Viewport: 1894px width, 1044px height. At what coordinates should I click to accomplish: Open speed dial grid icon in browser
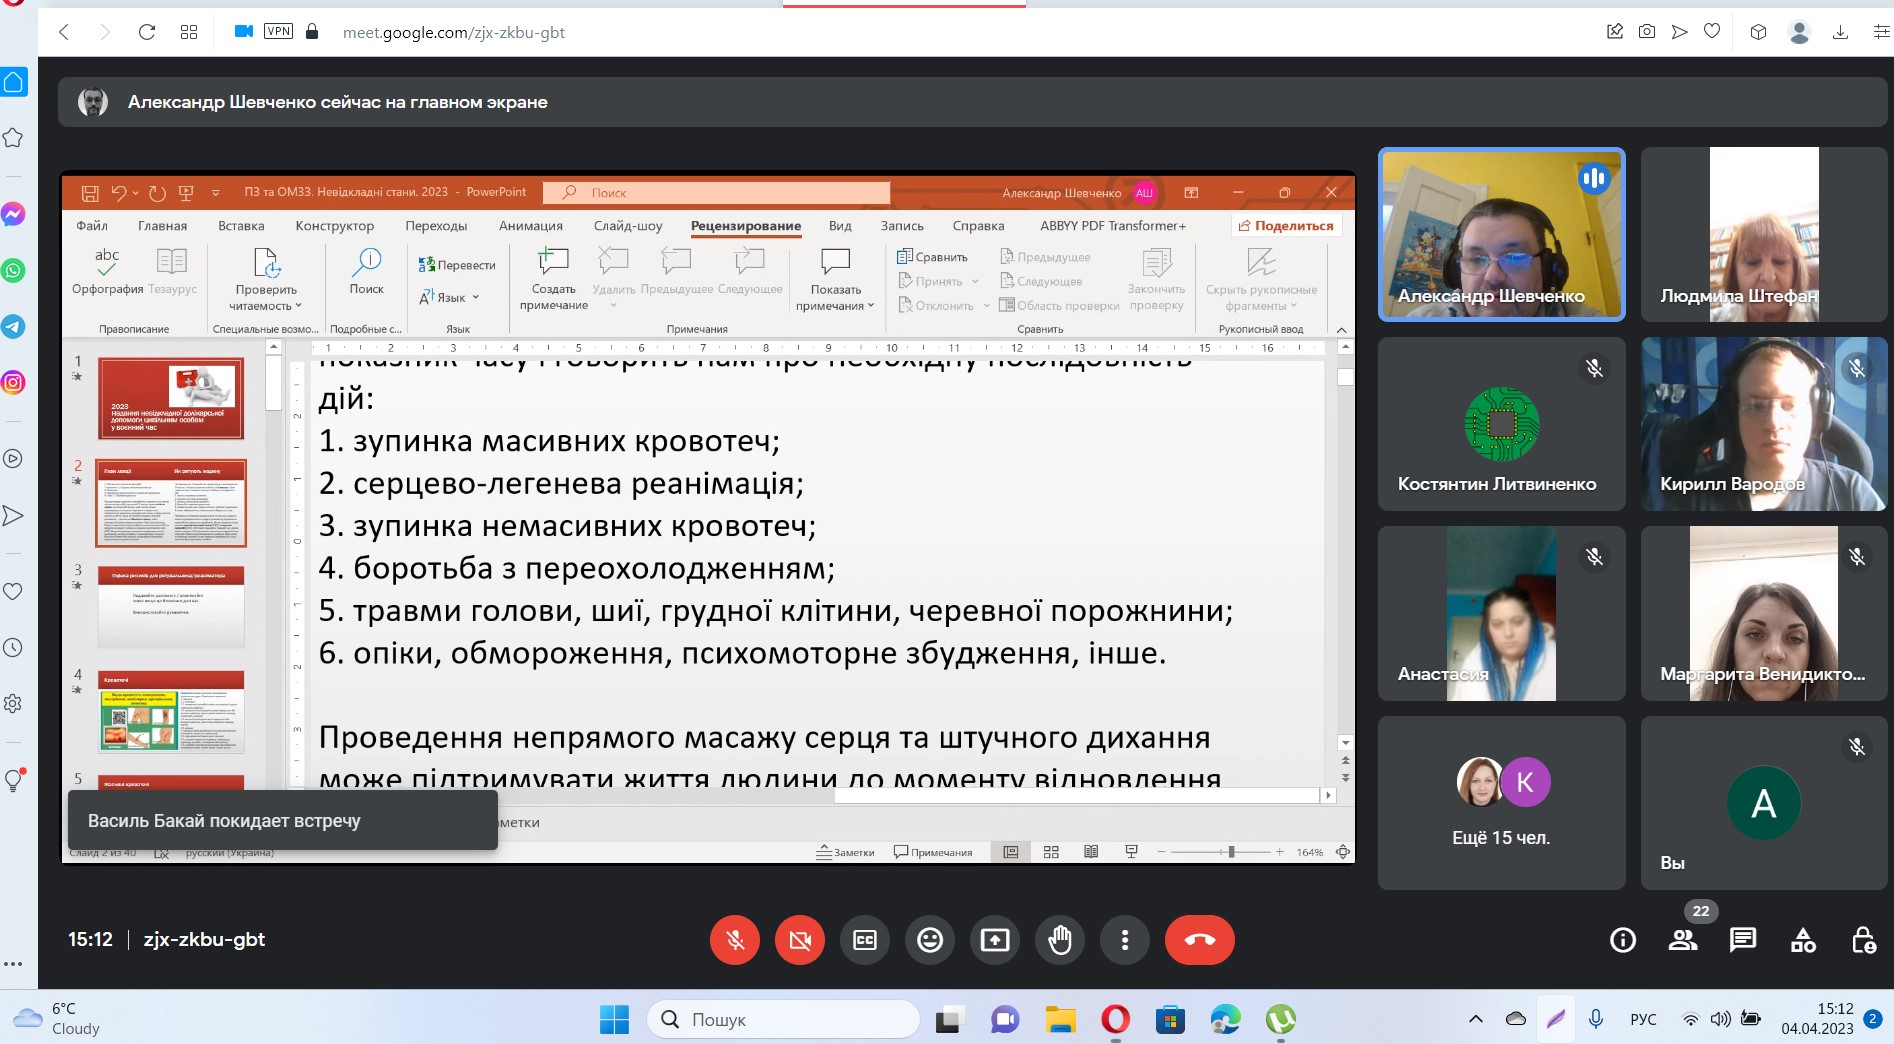pyautogui.click(x=189, y=32)
